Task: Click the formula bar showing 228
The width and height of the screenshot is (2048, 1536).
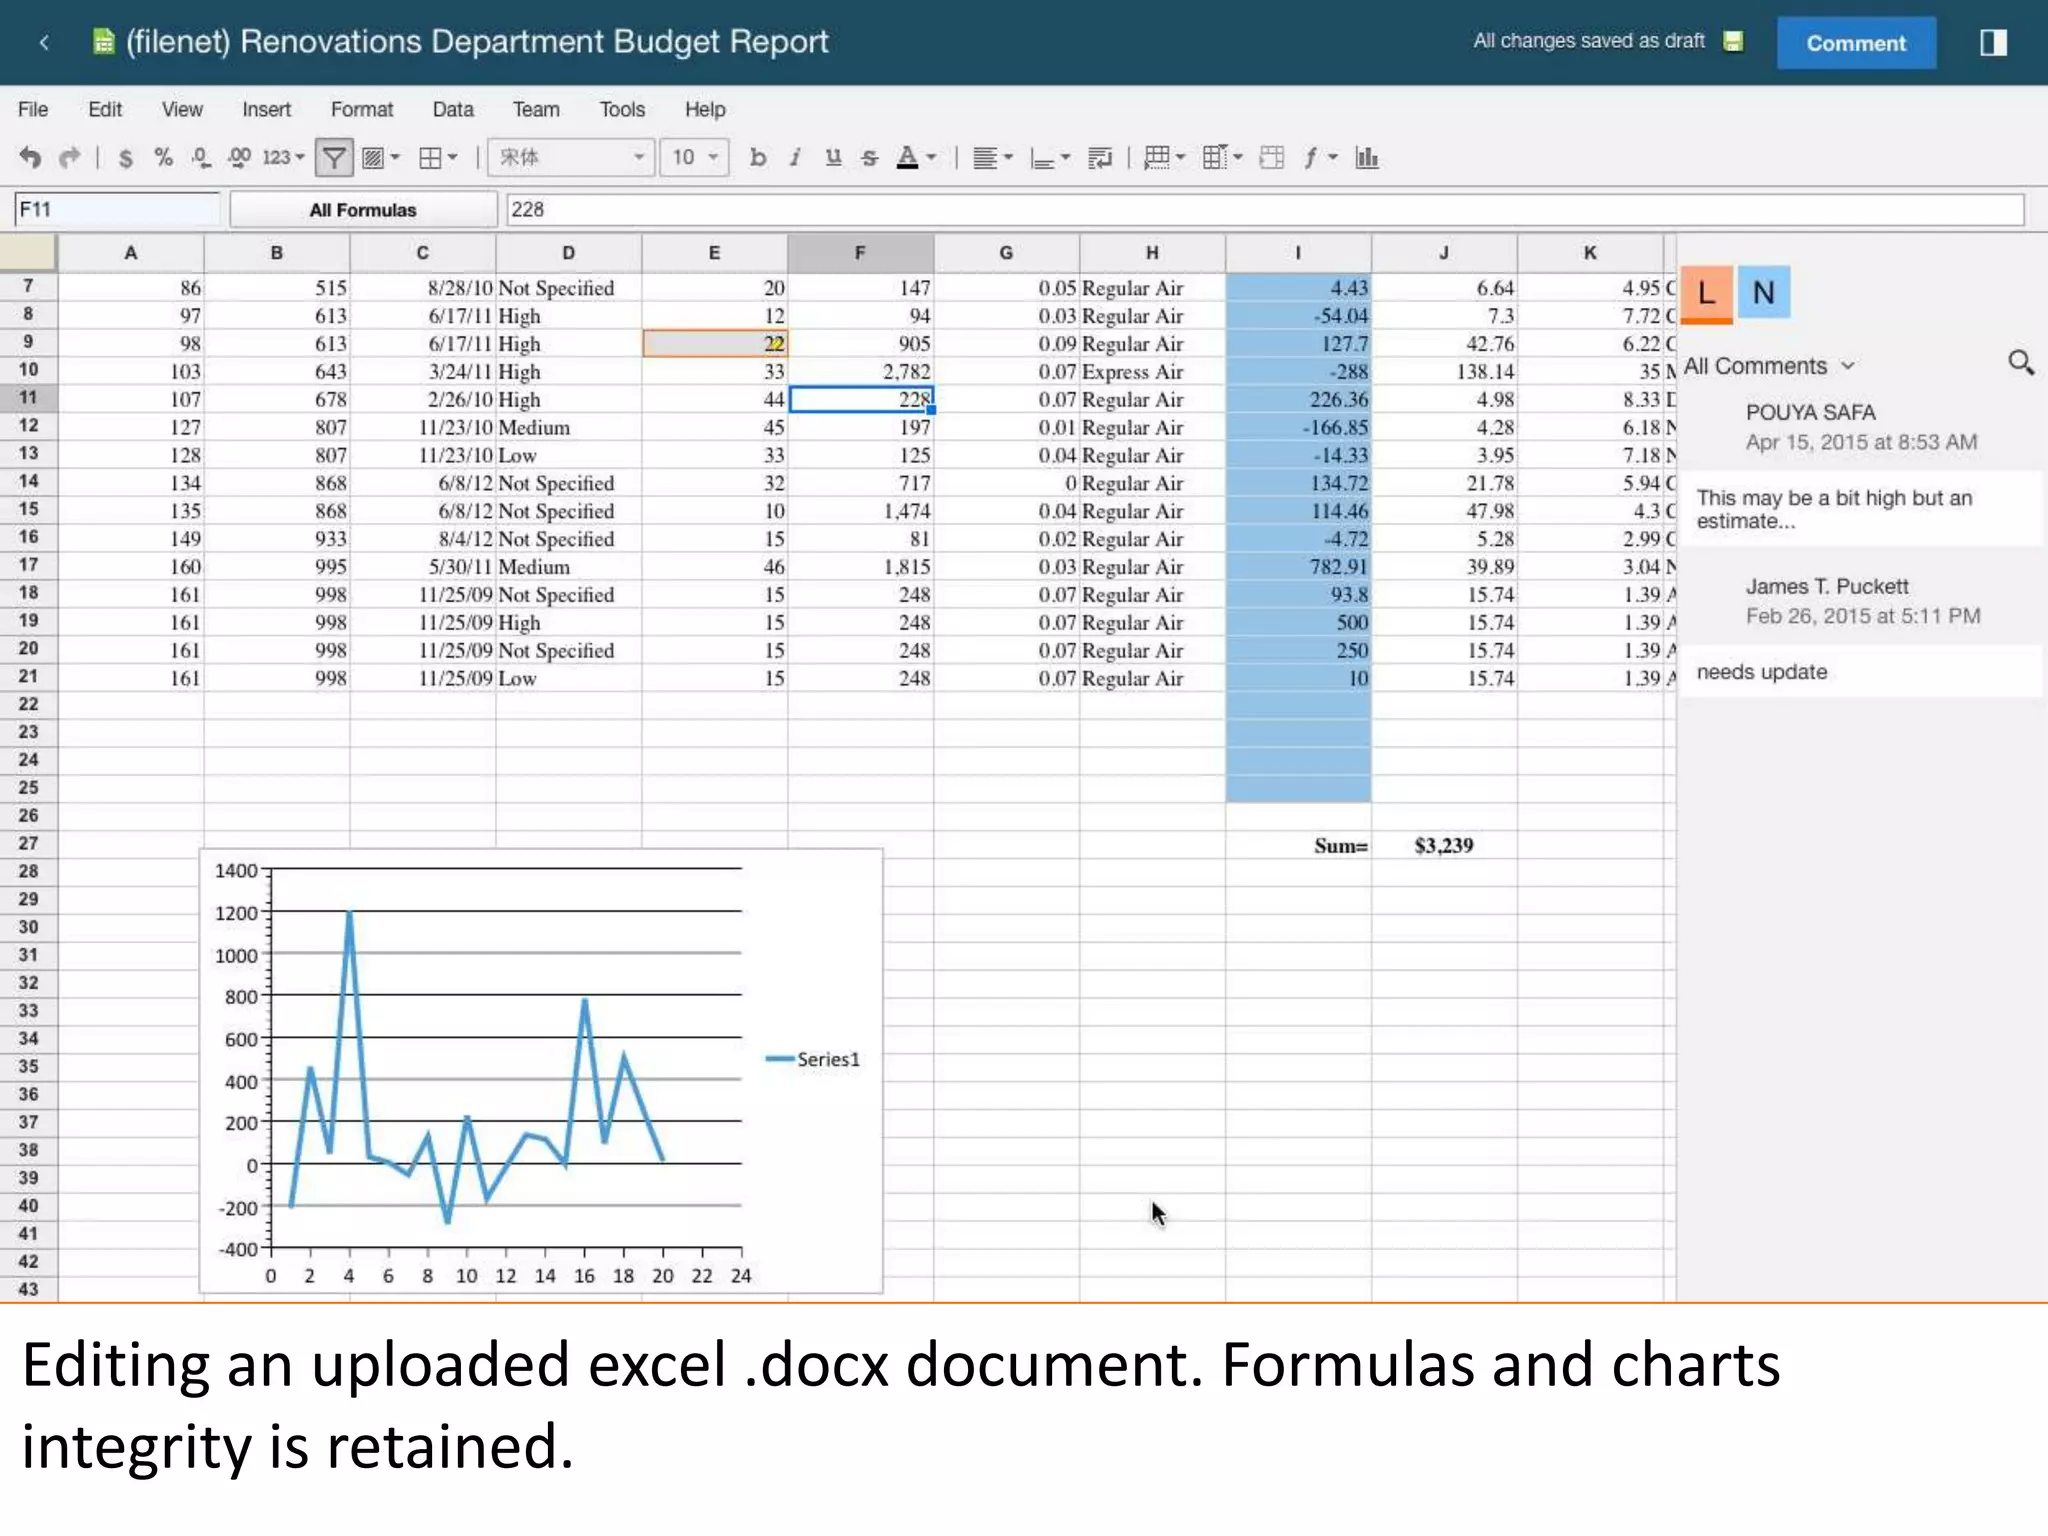Action: point(1265,209)
